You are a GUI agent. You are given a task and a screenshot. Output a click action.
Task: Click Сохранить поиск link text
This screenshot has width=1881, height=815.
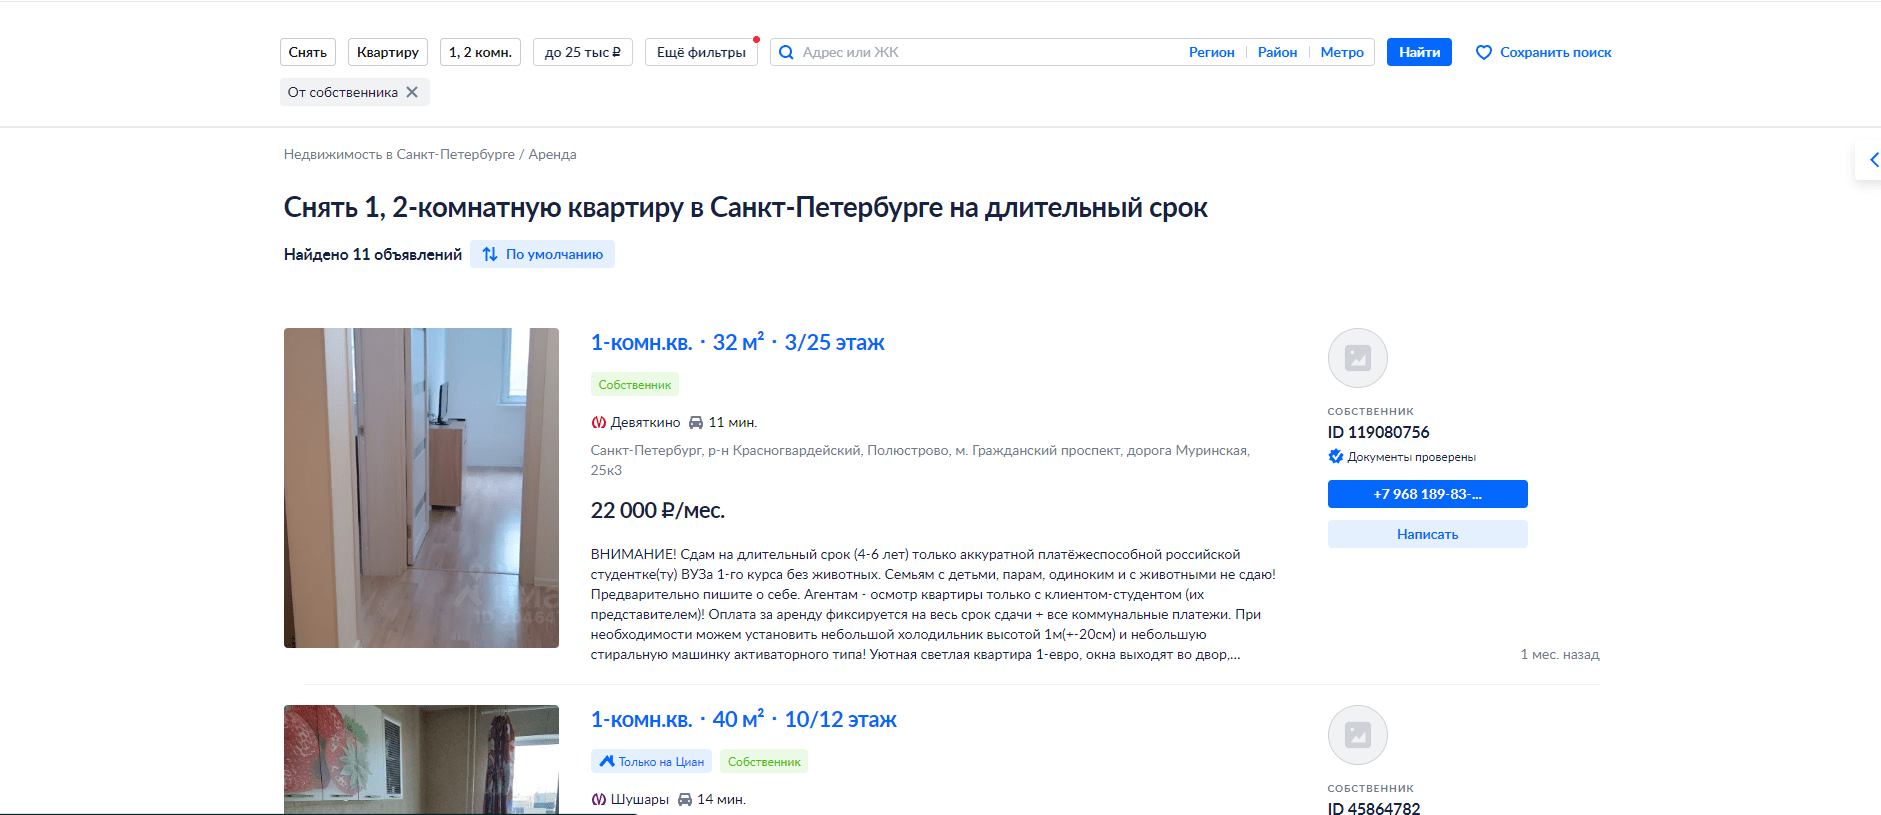pos(1556,52)
